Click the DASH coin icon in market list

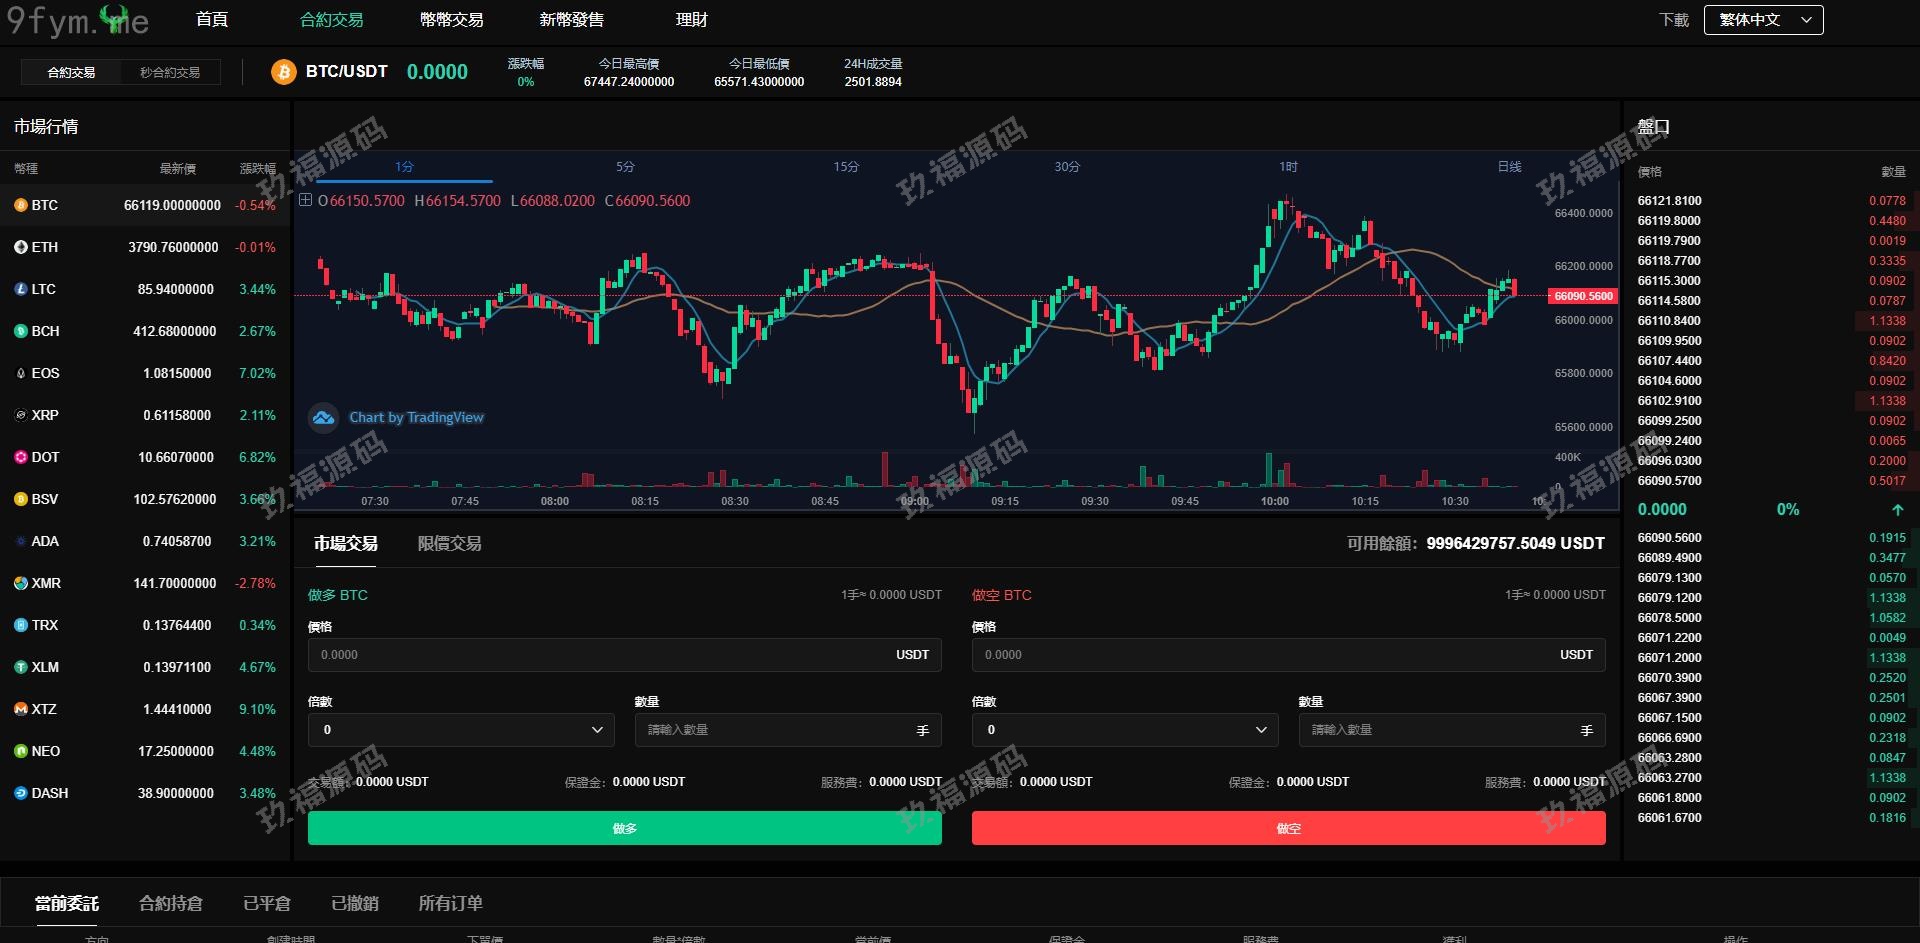(20, 793)
